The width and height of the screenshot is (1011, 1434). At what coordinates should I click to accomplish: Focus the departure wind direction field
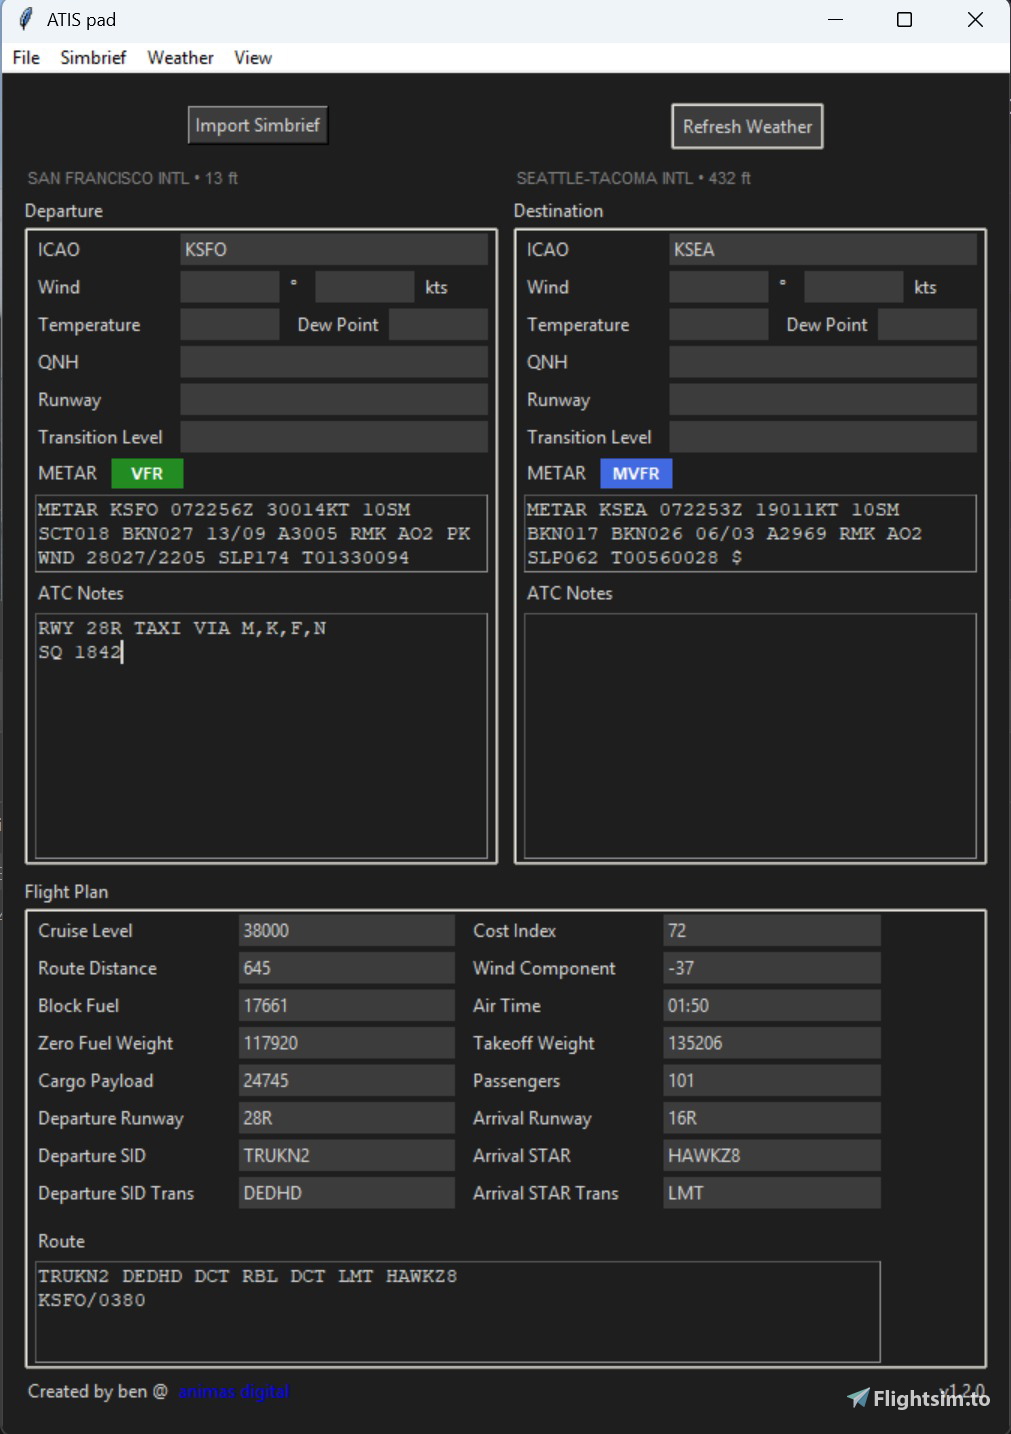point(230,287)
